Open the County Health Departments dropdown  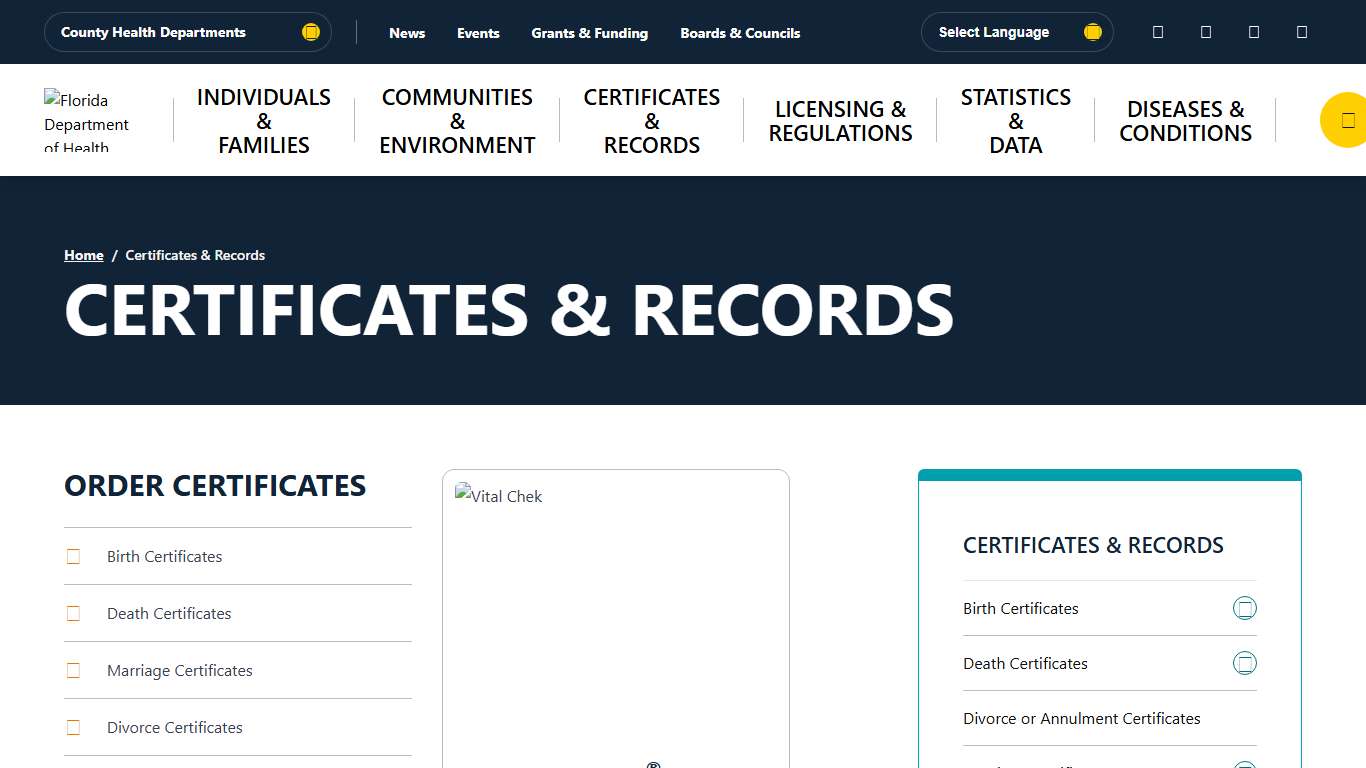(x=188, y=31)
